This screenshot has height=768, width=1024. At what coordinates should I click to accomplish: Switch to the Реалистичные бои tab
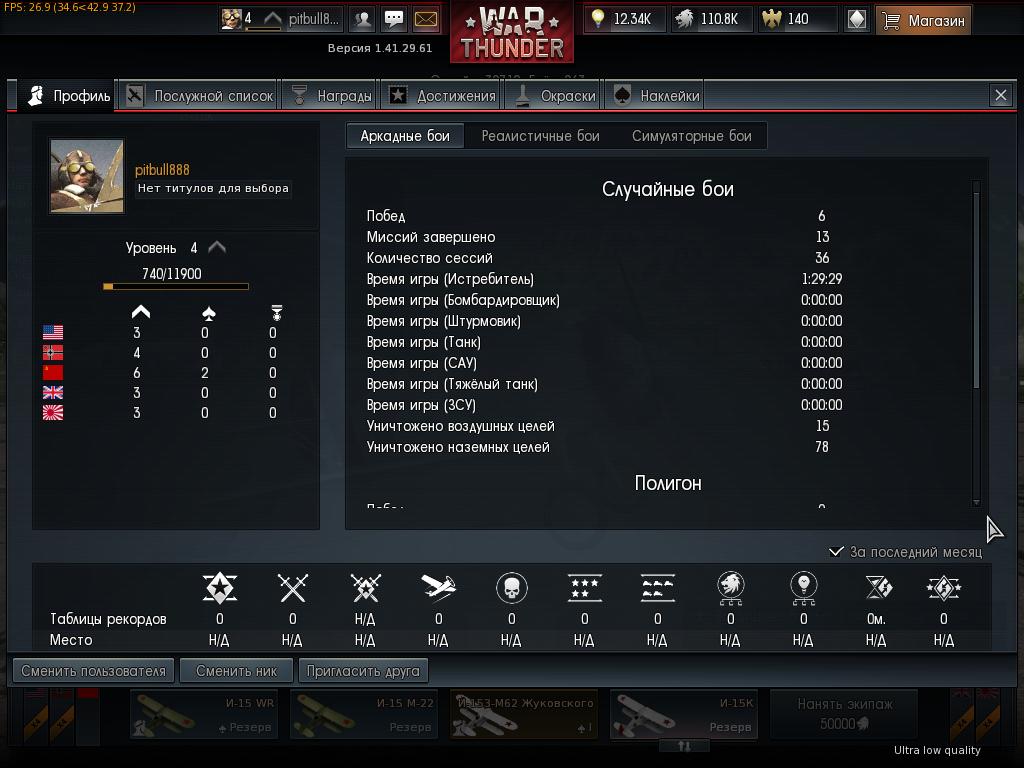(x=540, y=136)
